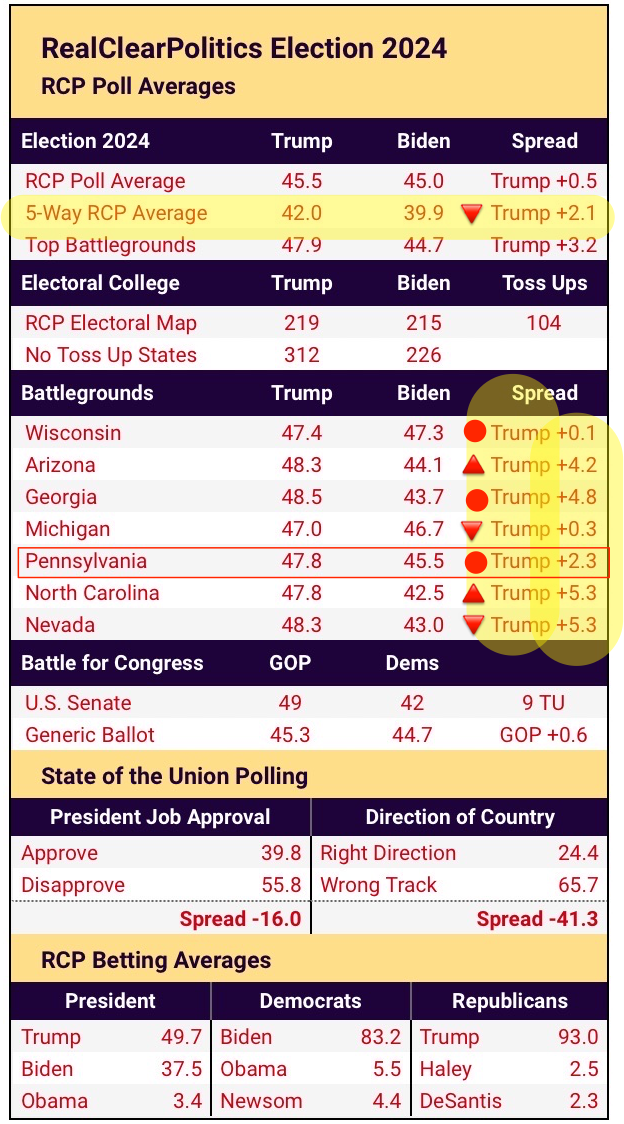Click the Wrong Track row link
Screen dimensions: 624x1124
(x=378, y=885)
